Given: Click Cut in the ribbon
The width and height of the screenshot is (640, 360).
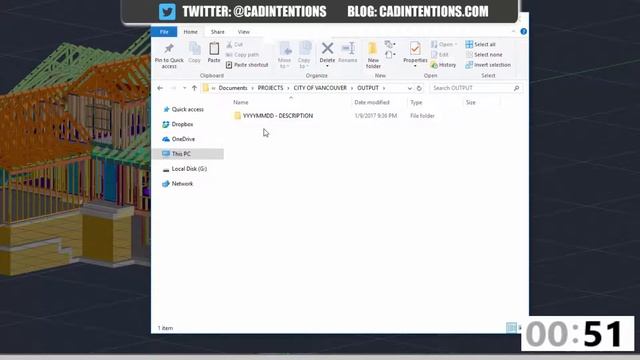Looking at the screenshot, I should (235, 44).
